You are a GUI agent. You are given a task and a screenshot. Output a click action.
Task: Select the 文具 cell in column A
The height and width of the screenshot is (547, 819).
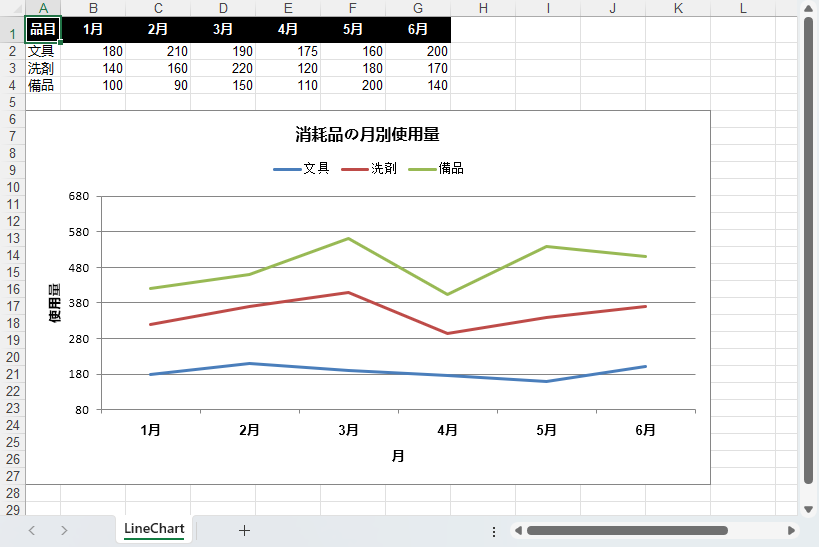coord(43,51)
